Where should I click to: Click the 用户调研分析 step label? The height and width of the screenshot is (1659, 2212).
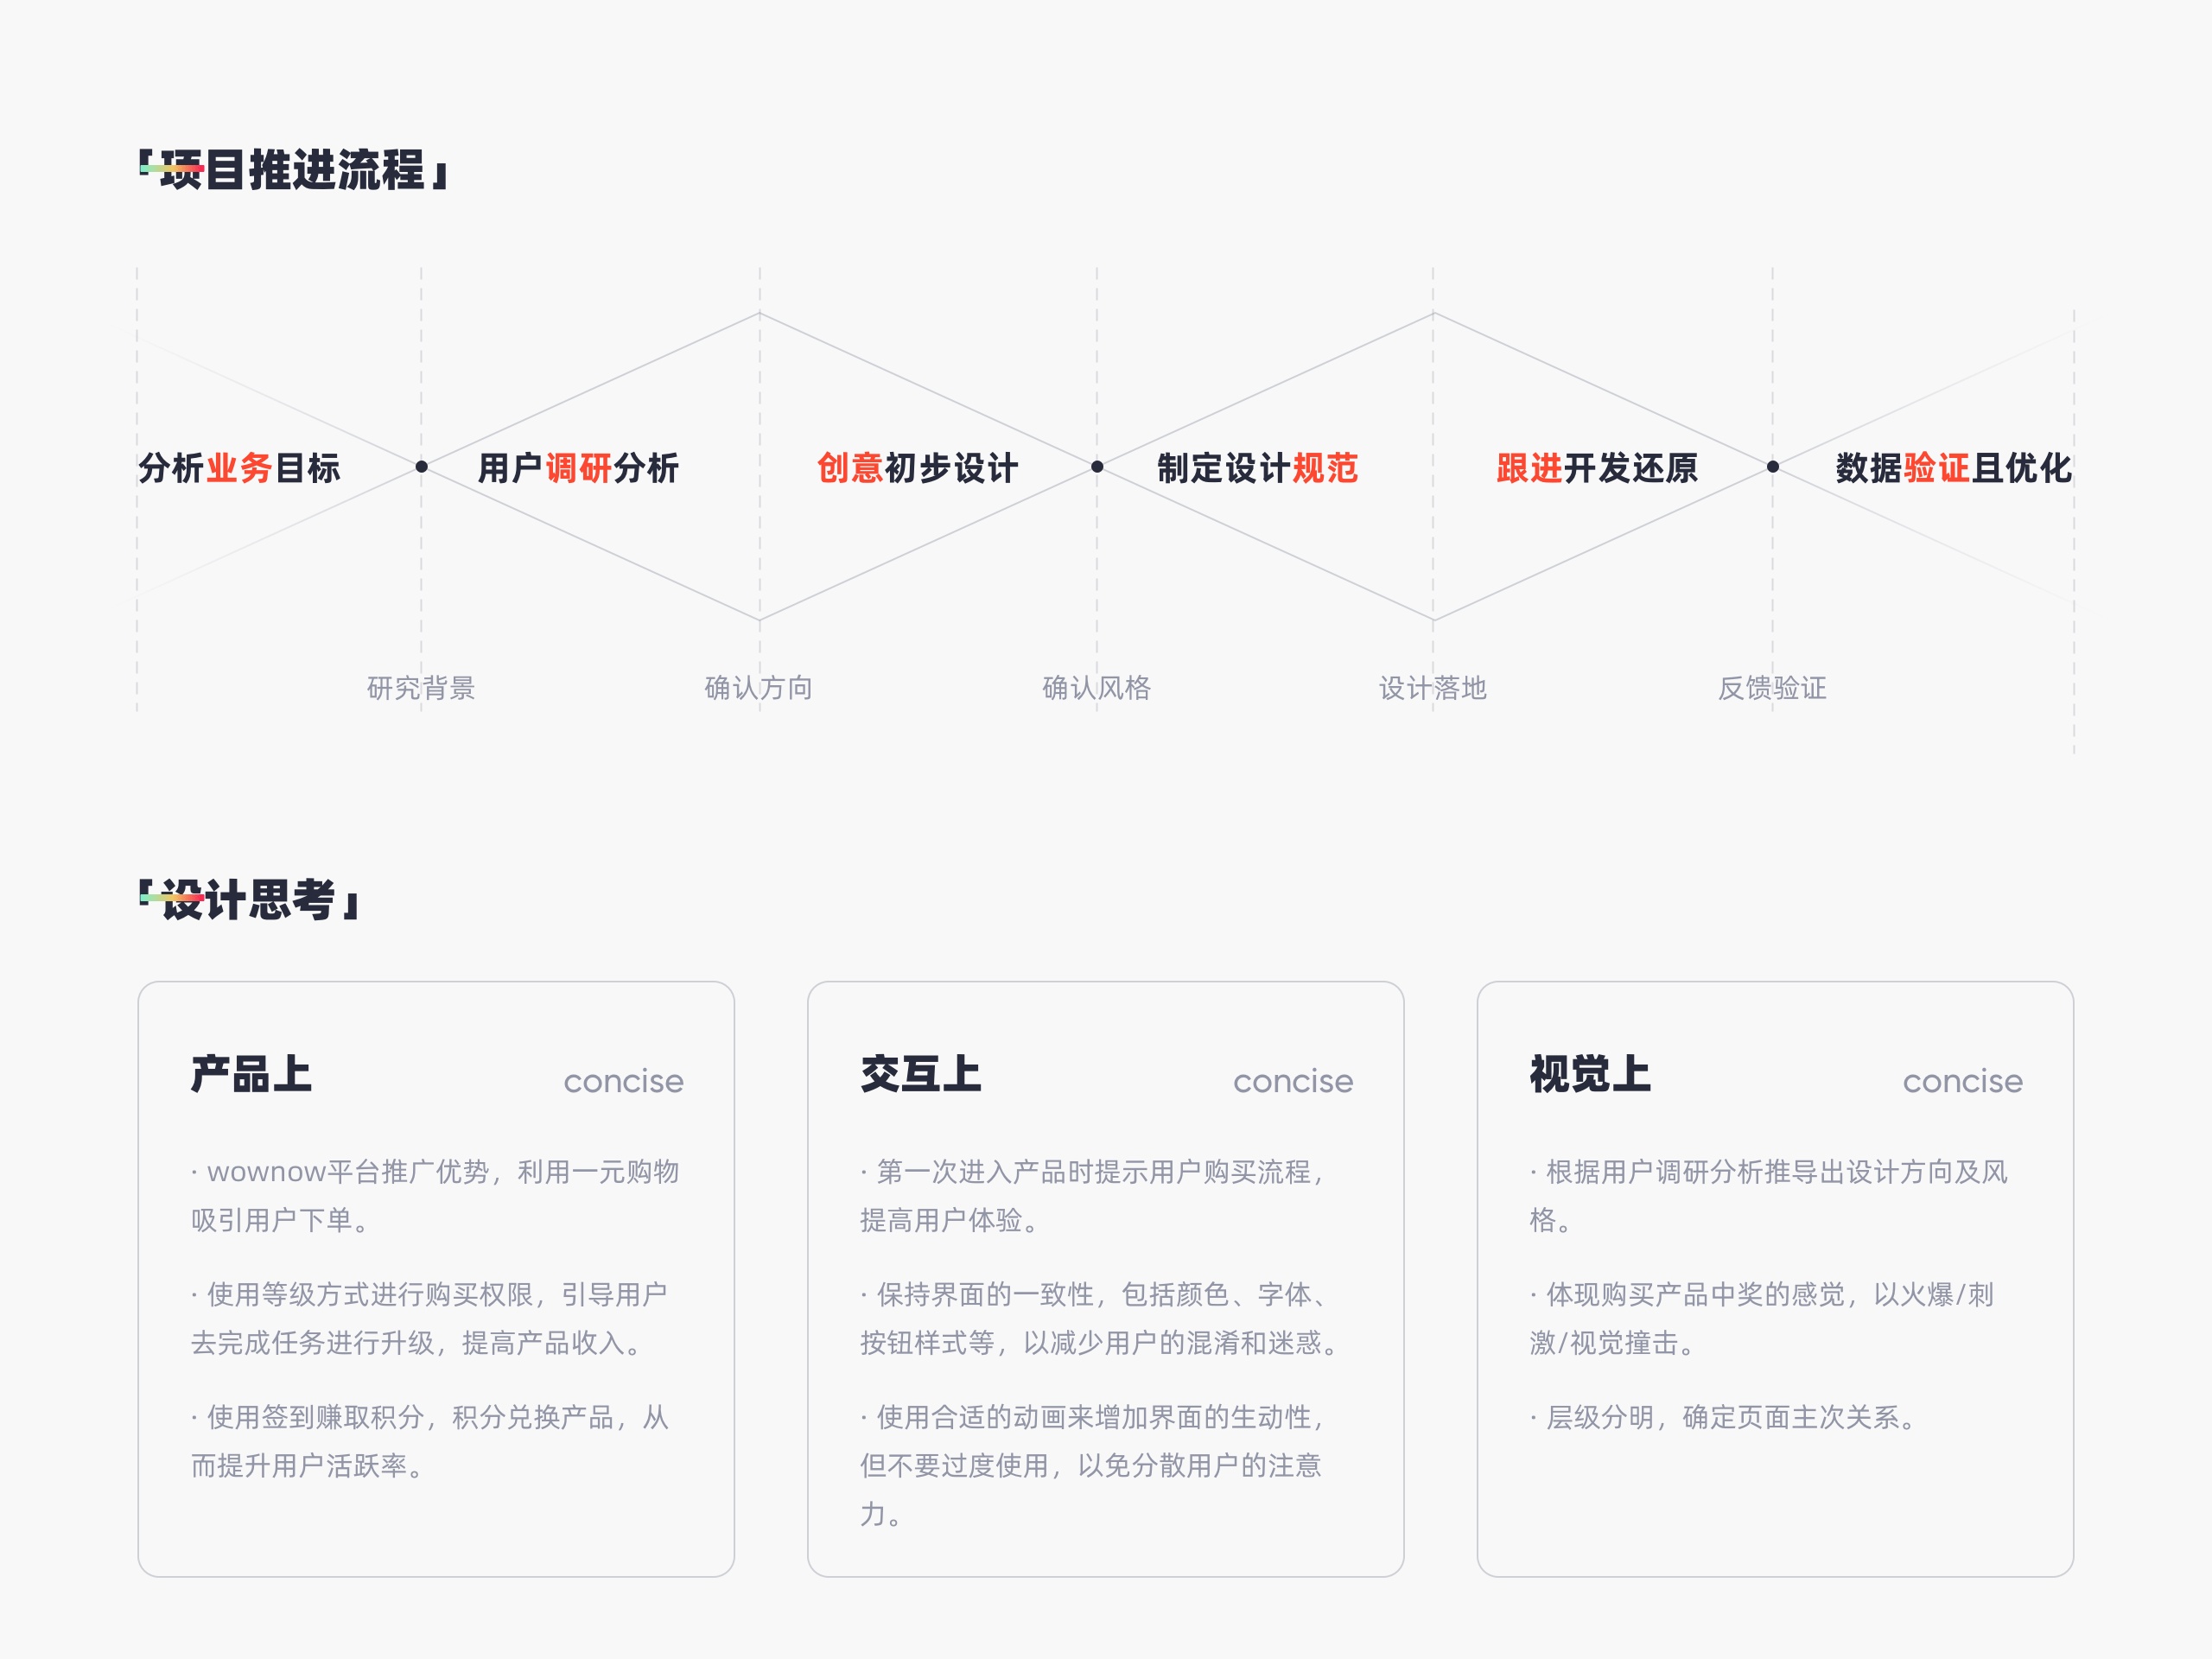(x=578, y=468)
